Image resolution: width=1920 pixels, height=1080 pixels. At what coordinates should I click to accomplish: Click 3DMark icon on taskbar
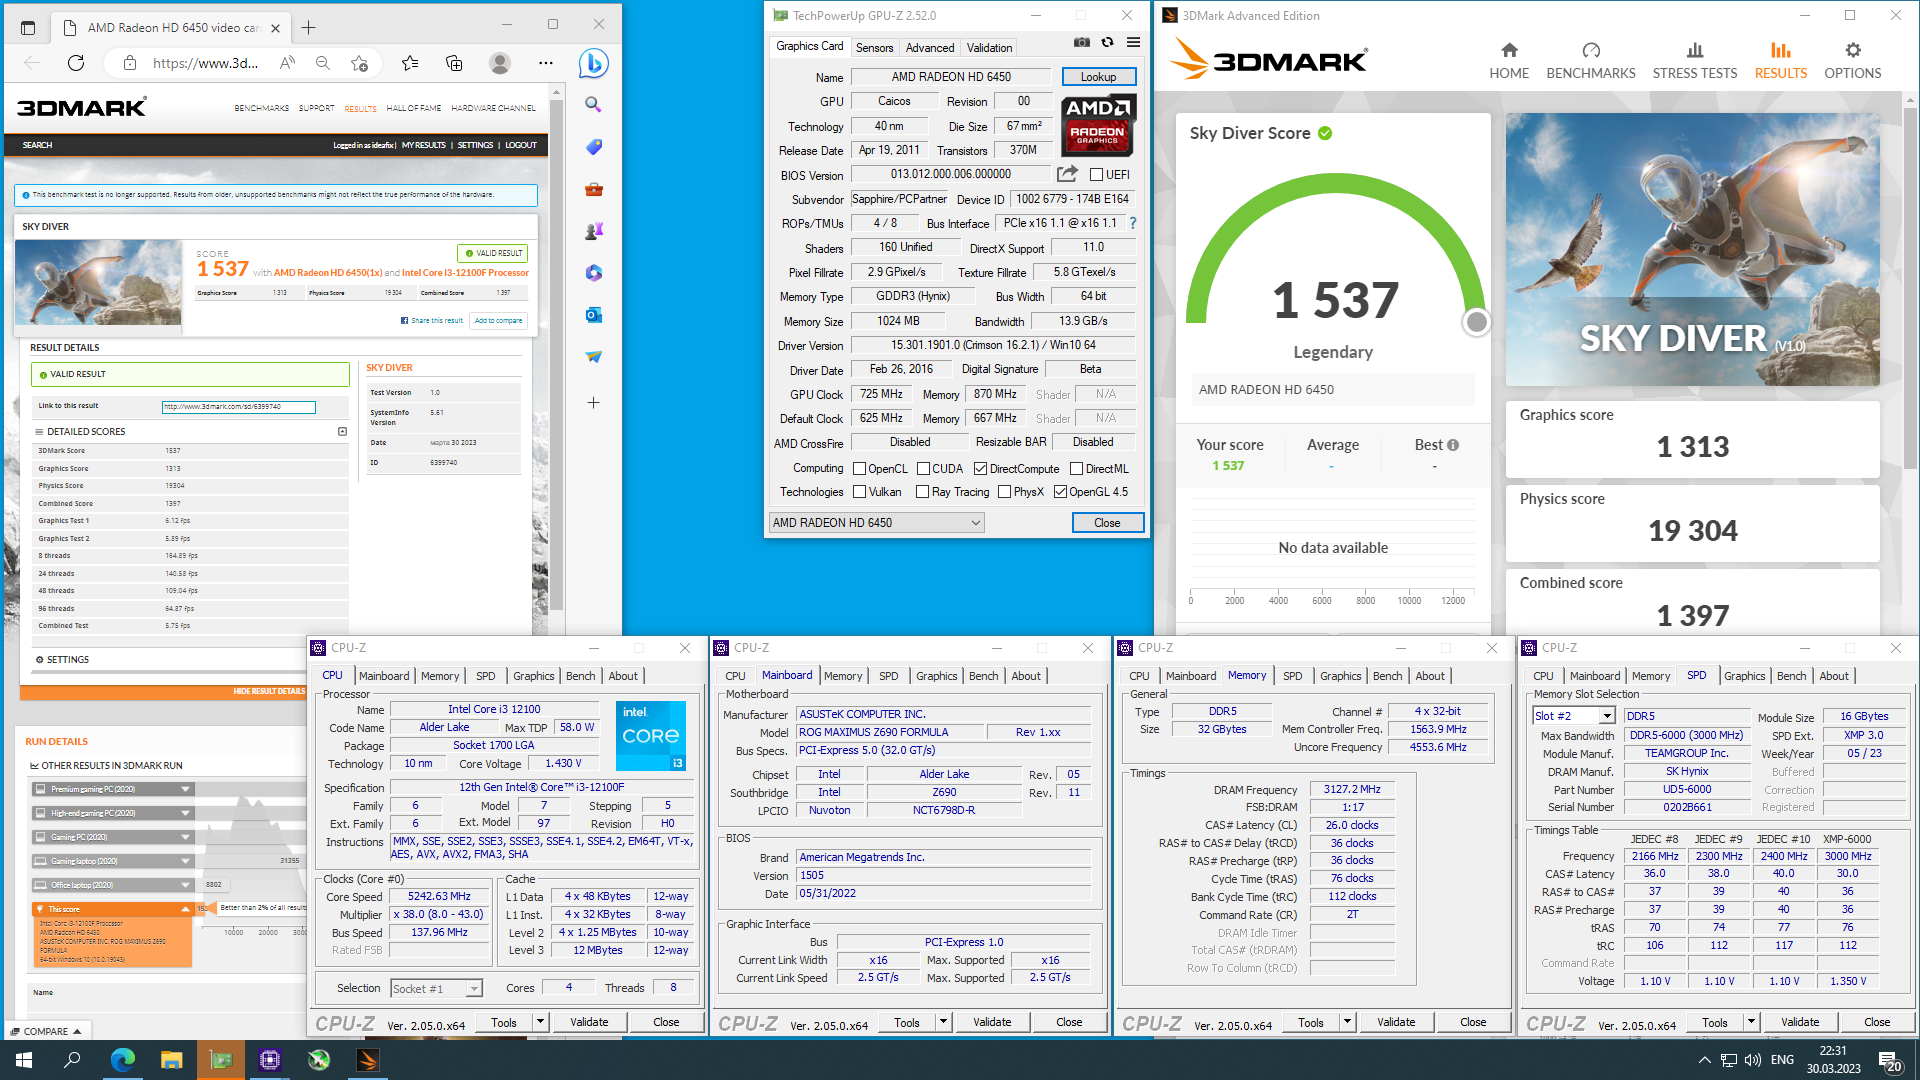tap(368, 1060)
